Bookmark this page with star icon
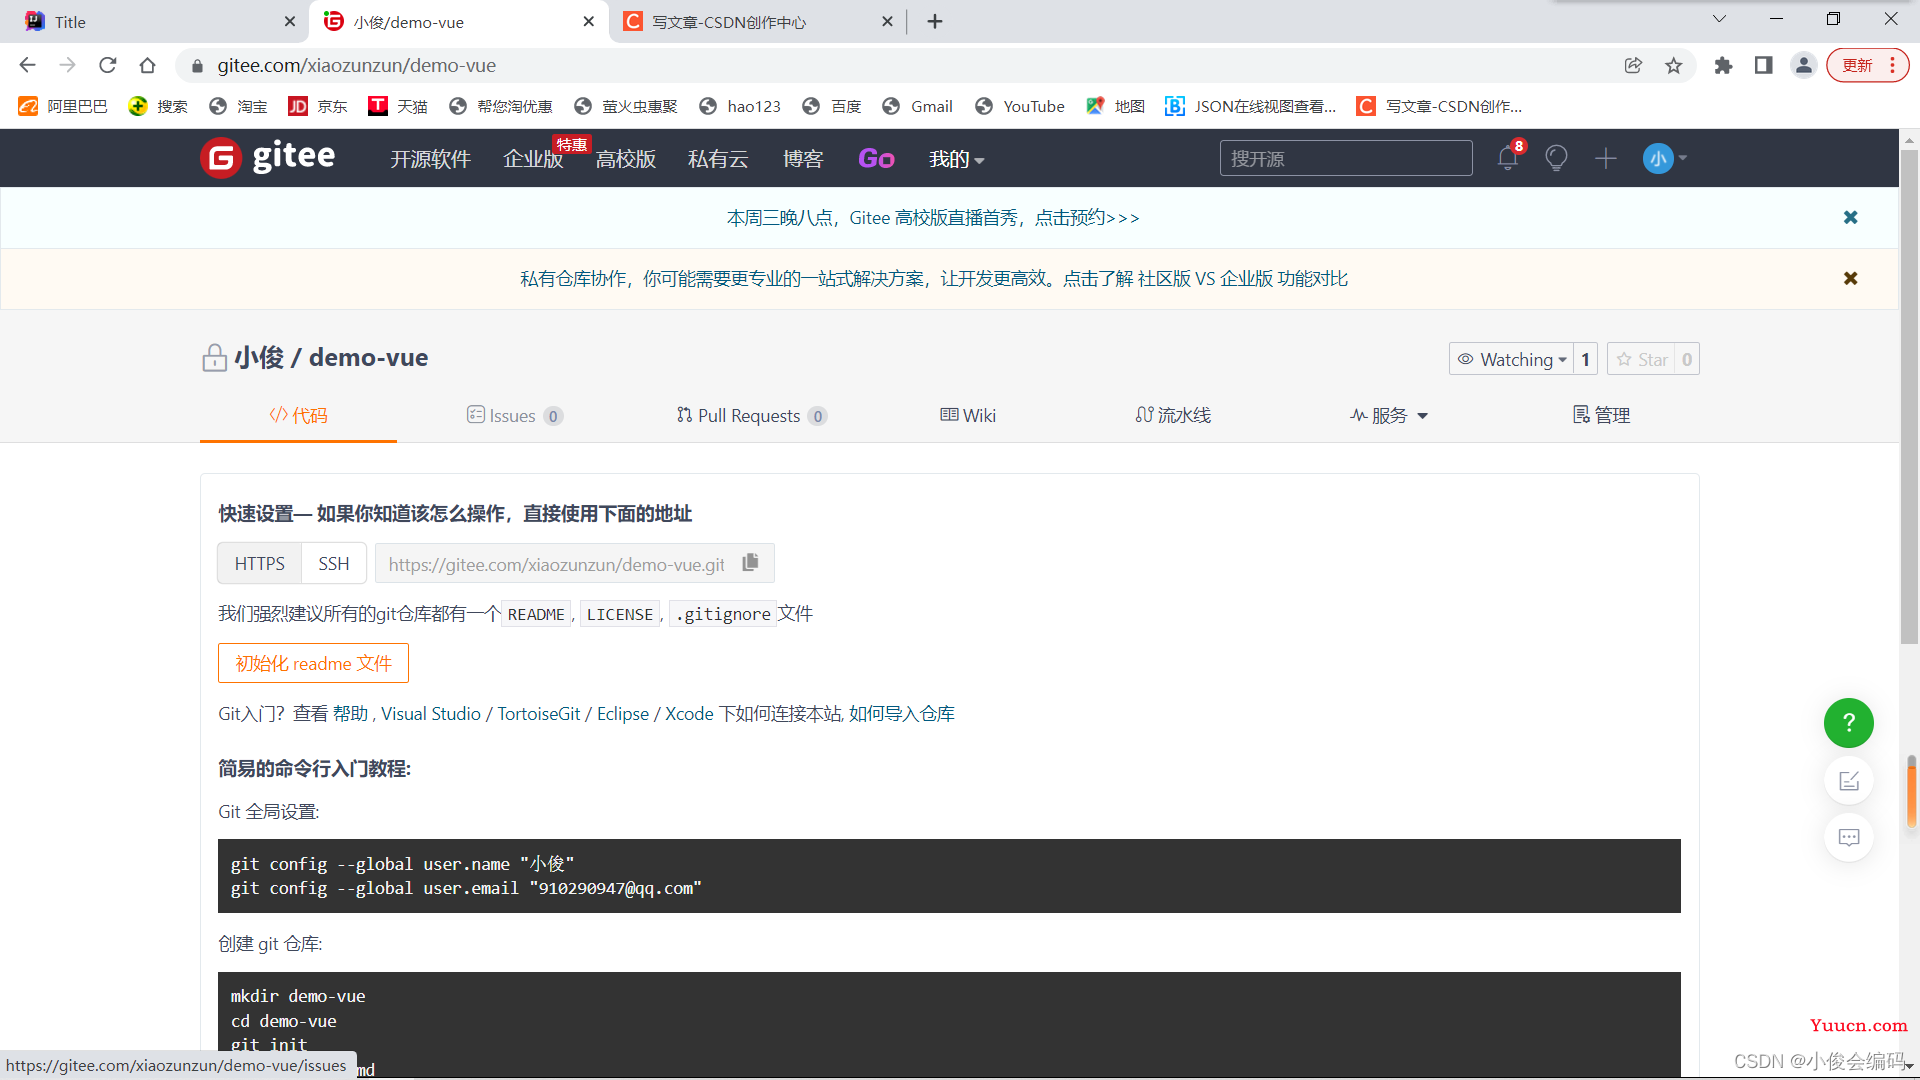The width and height of the screenshot is (1920, 1080). coord(1674,65)
